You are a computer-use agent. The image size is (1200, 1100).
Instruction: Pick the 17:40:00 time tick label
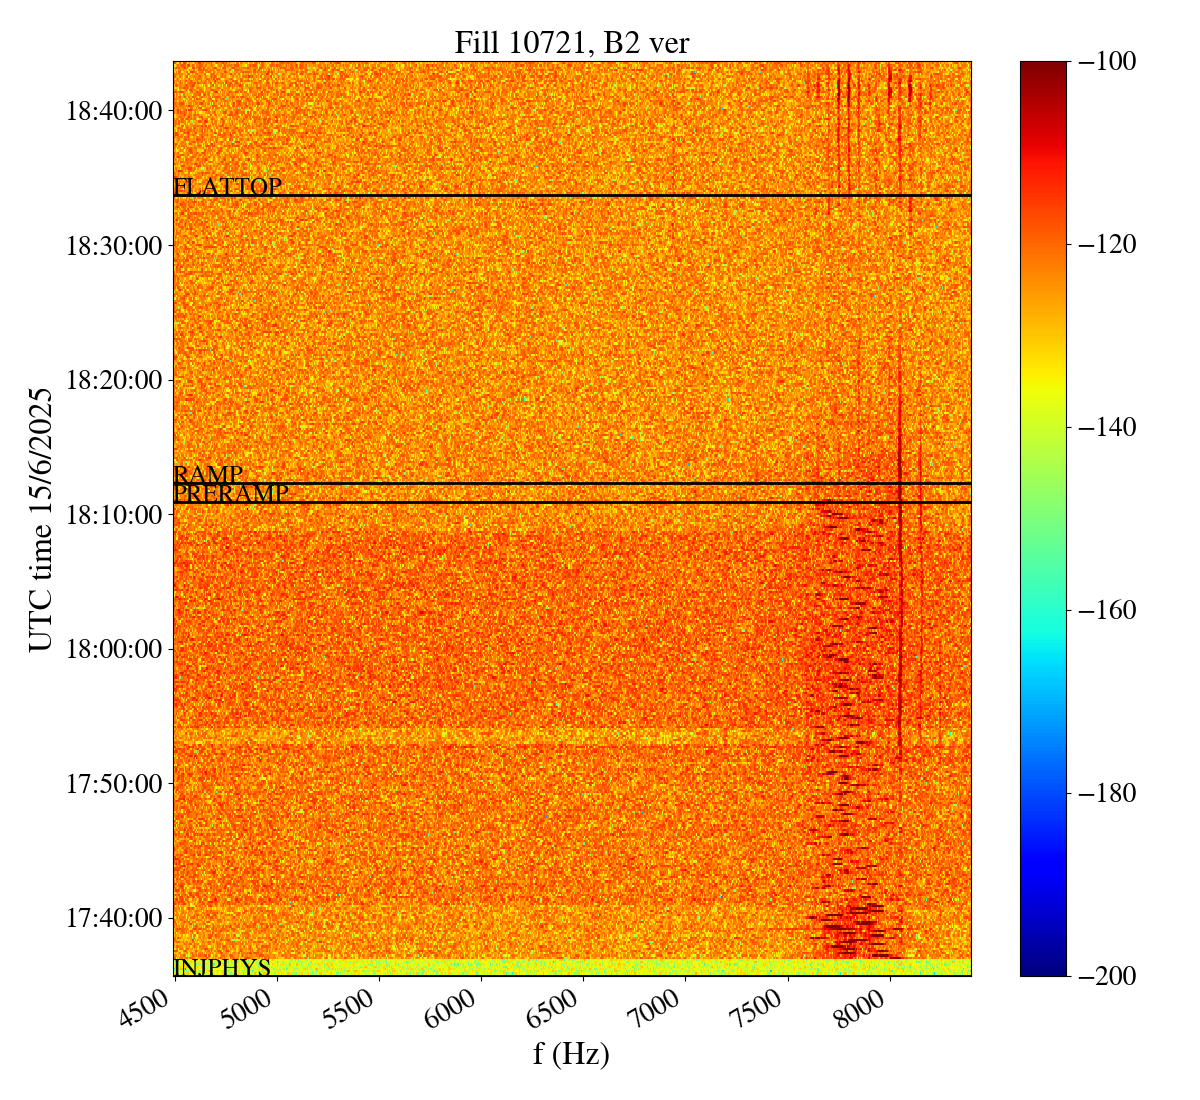click(x=114, y=918)
